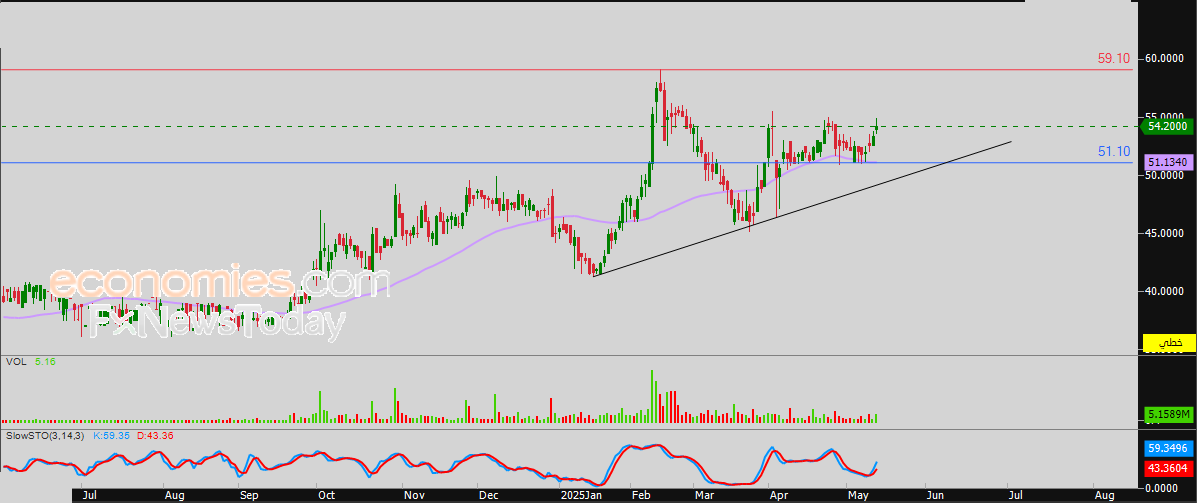Click the 40.0000 price axis label
This screenshot has width=1197, height=503.
click(1164, 292)
